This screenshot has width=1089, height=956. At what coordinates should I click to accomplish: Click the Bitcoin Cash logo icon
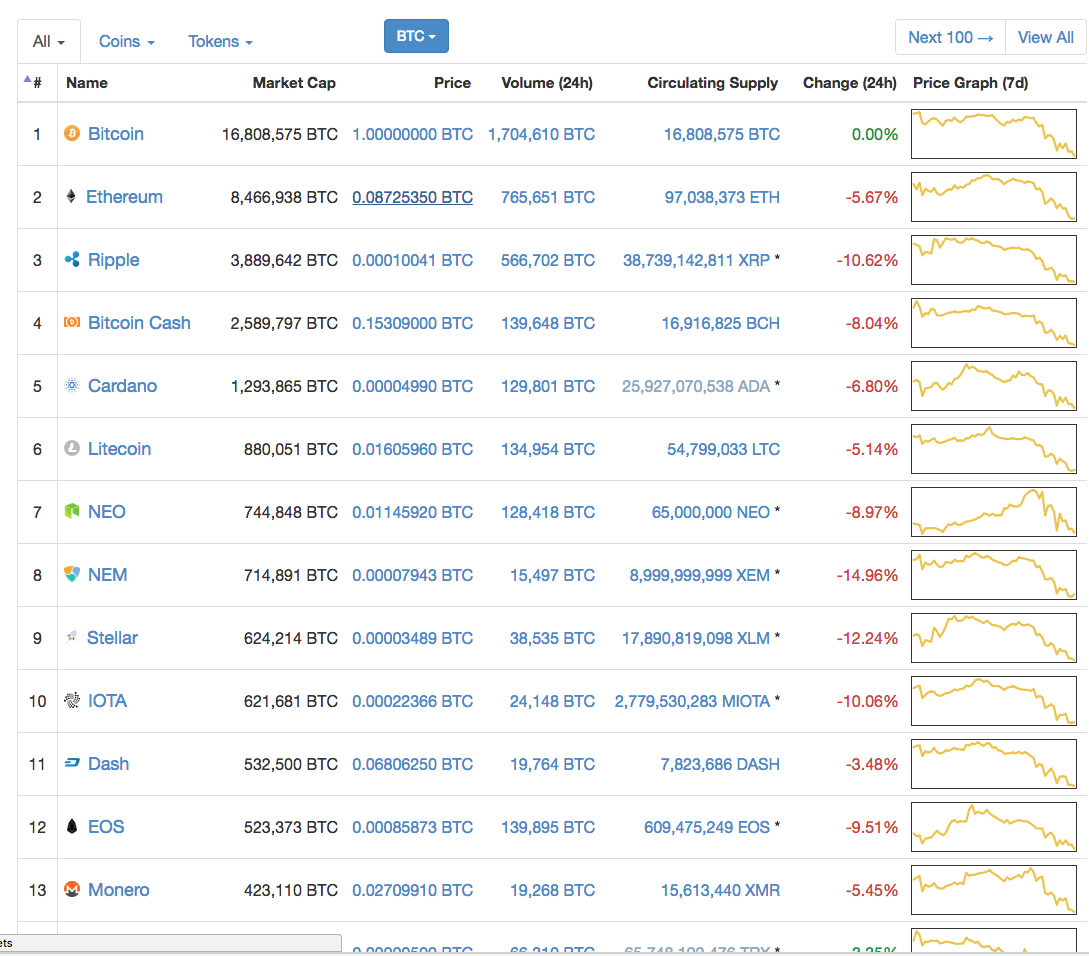pos(72,322)
